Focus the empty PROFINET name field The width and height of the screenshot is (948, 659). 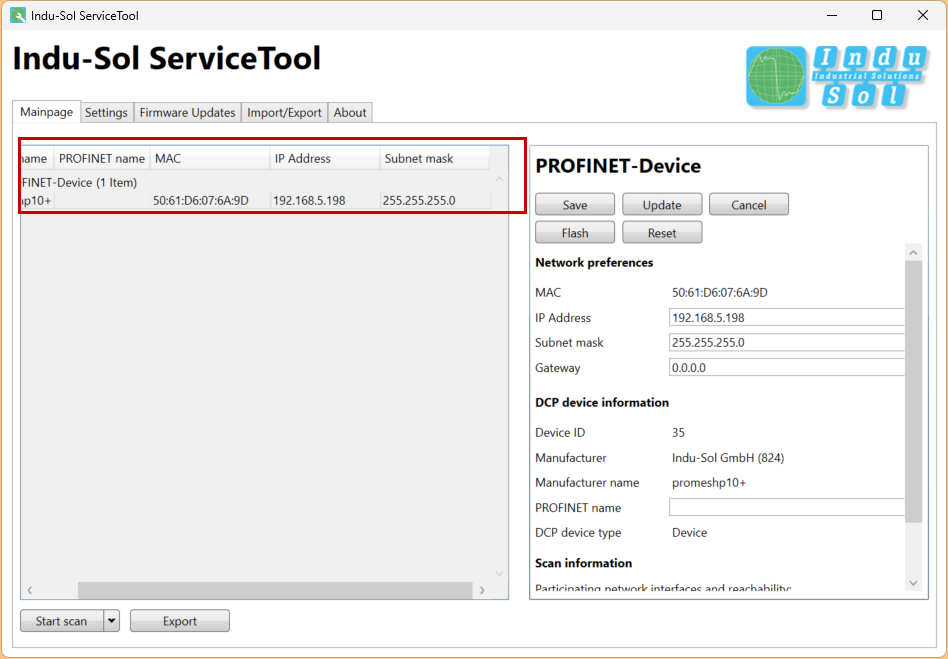(787, 507)
